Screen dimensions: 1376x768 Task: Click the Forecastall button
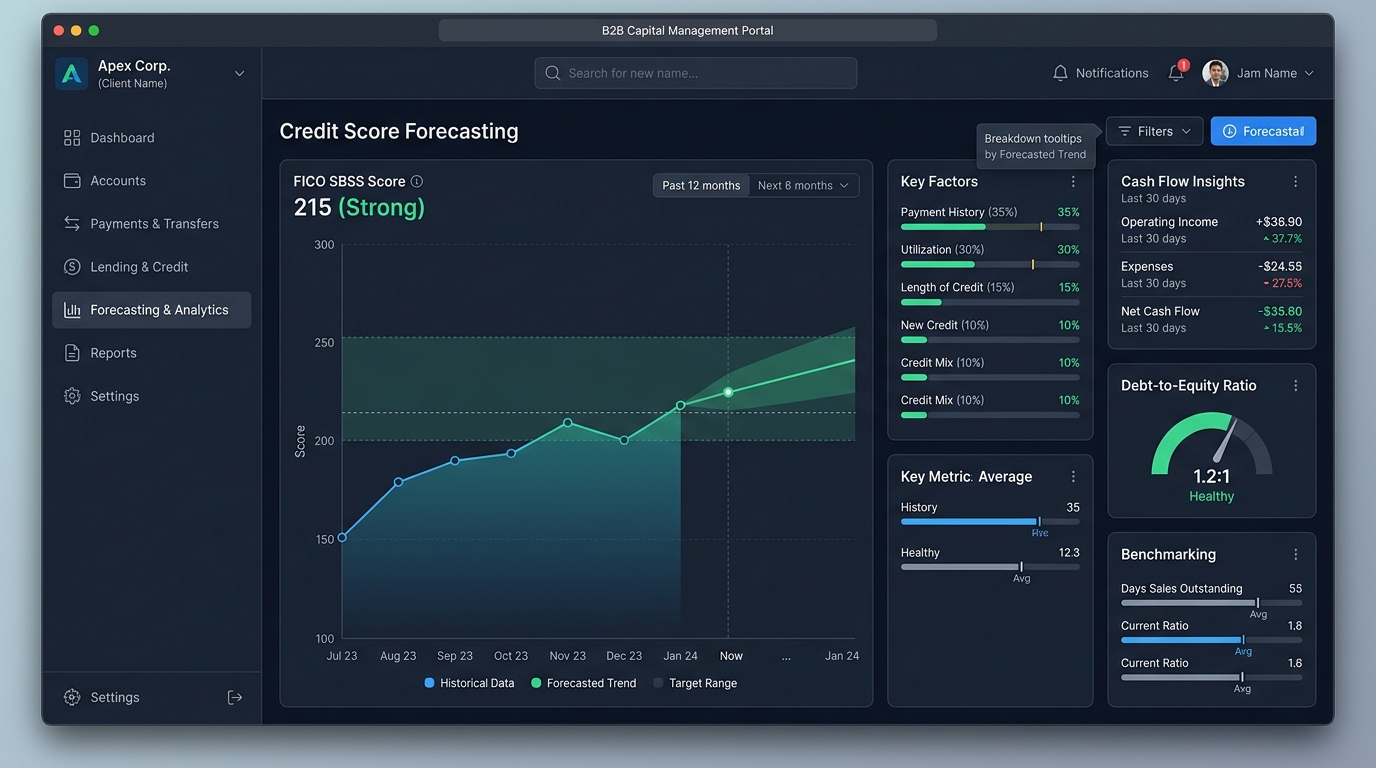coord(1263,131)
